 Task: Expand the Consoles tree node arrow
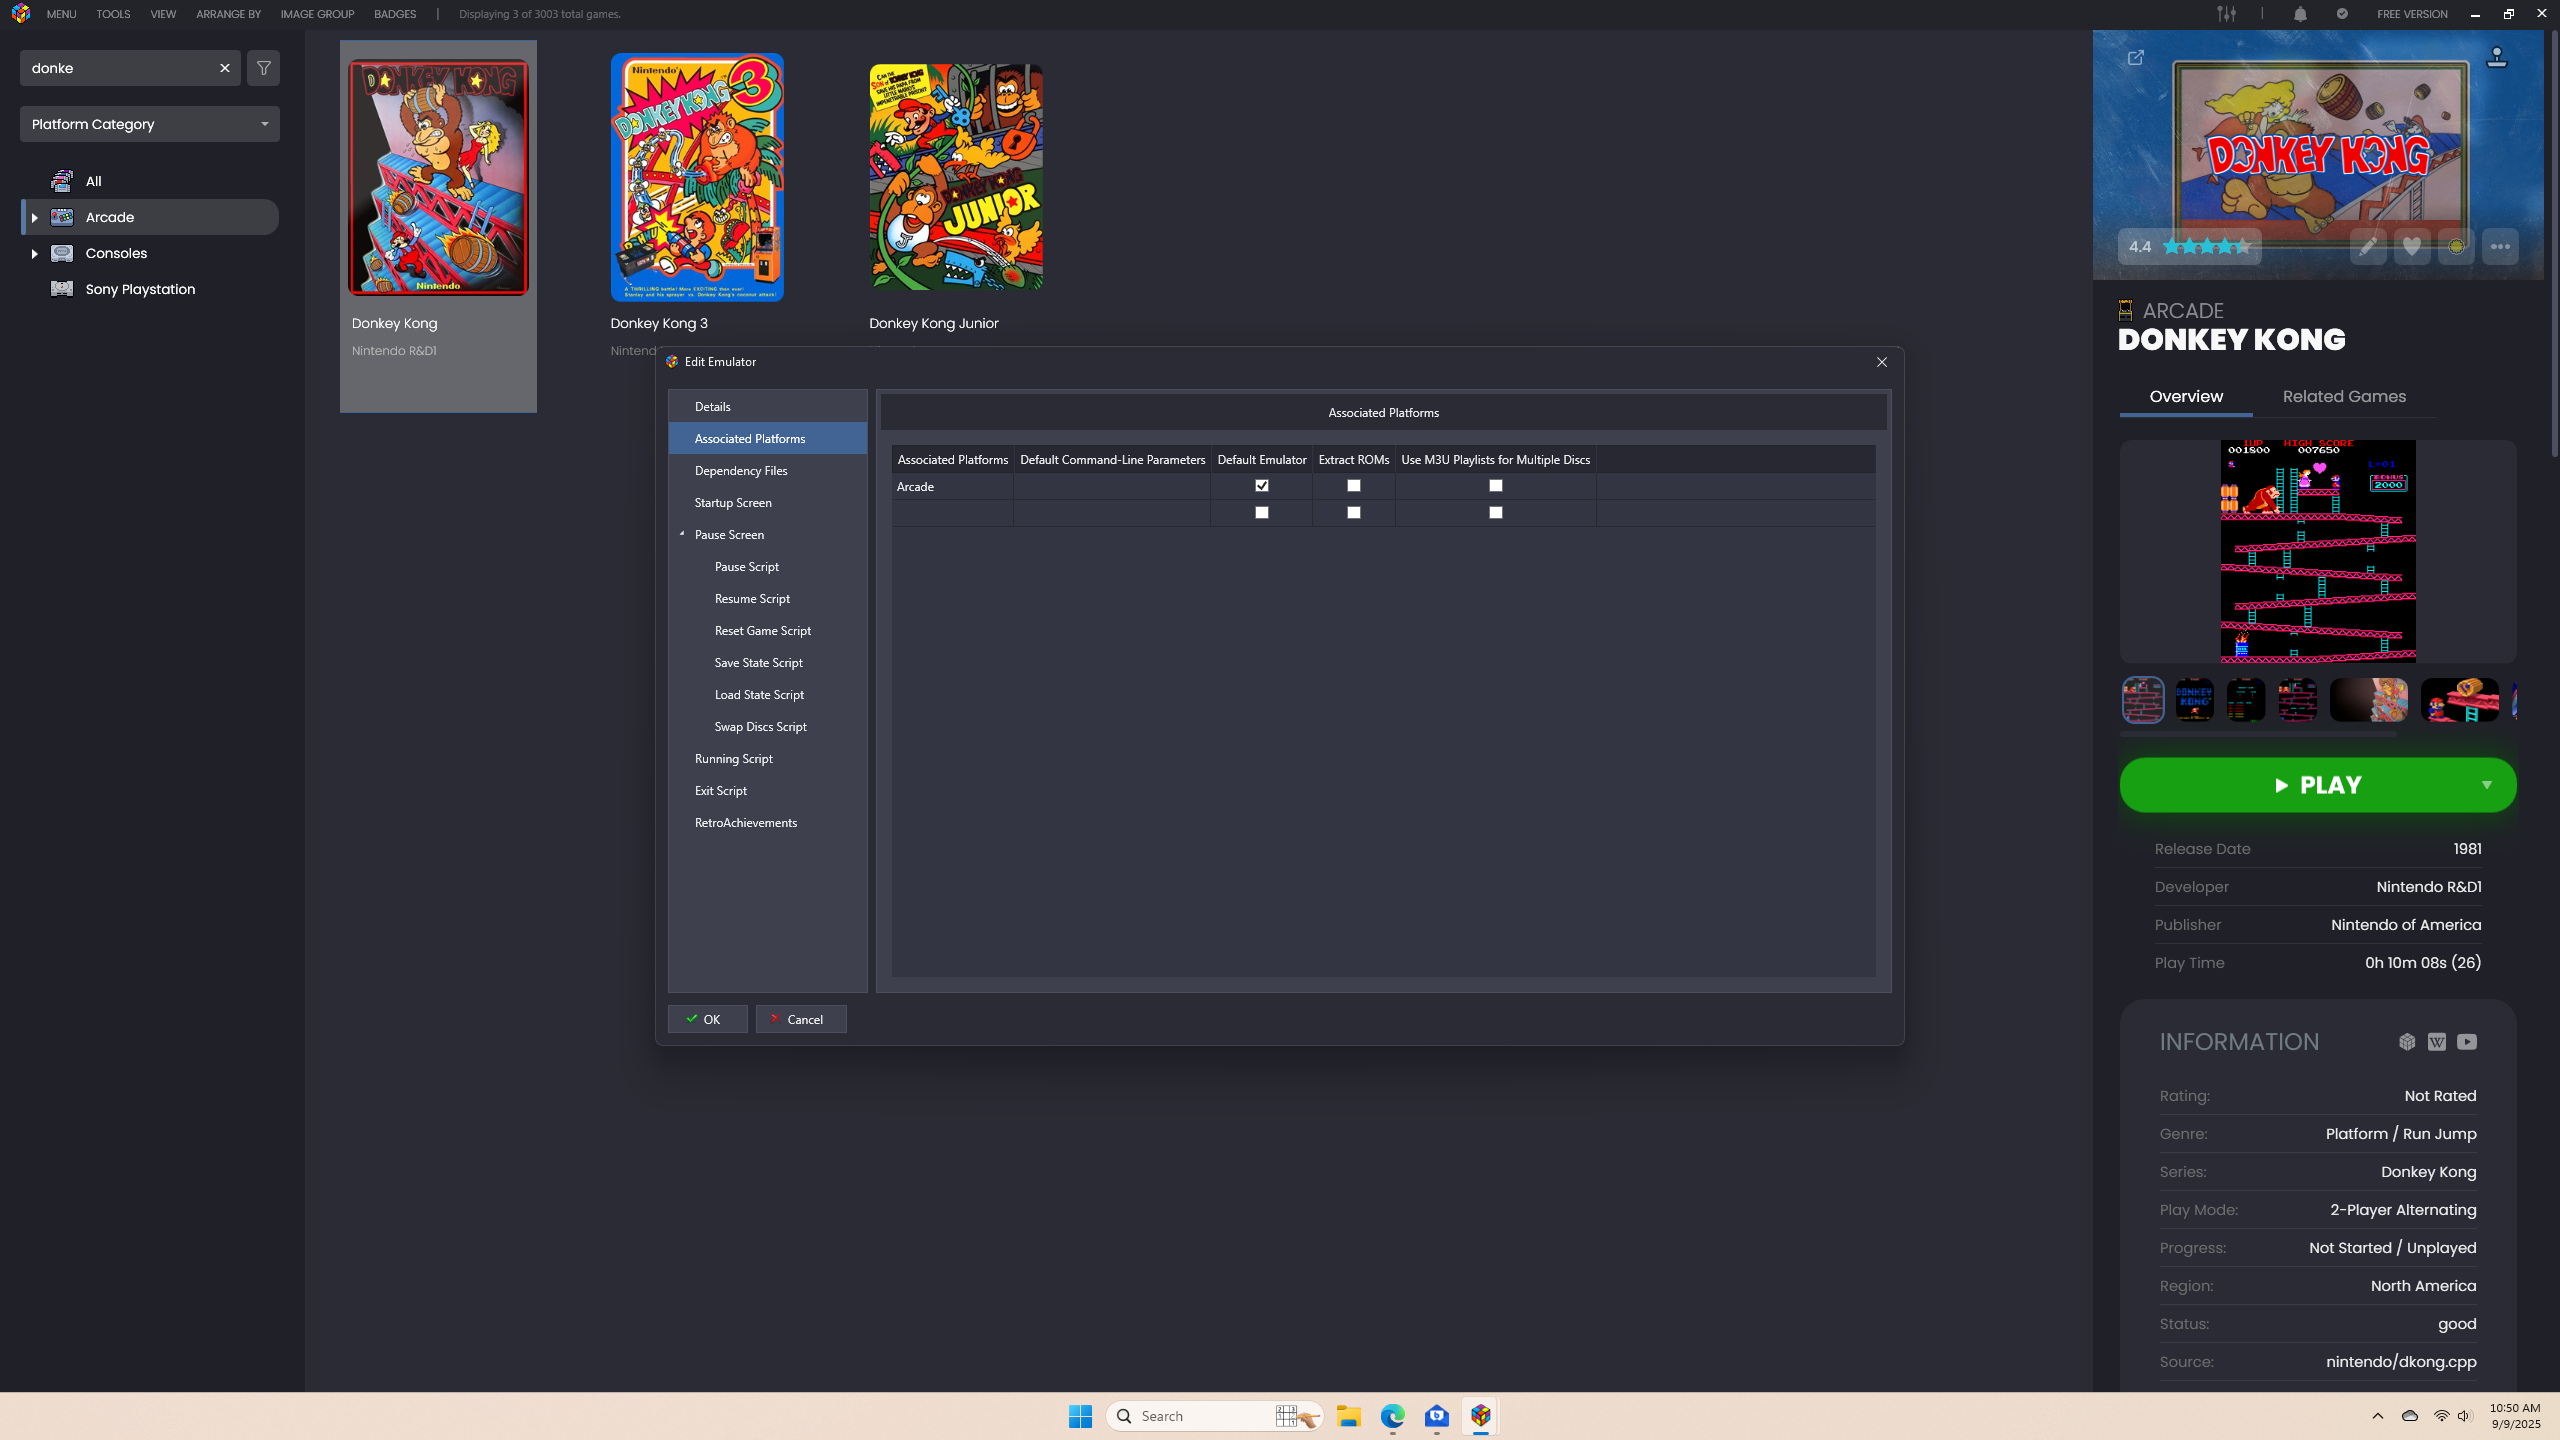[x=34, y=253]
